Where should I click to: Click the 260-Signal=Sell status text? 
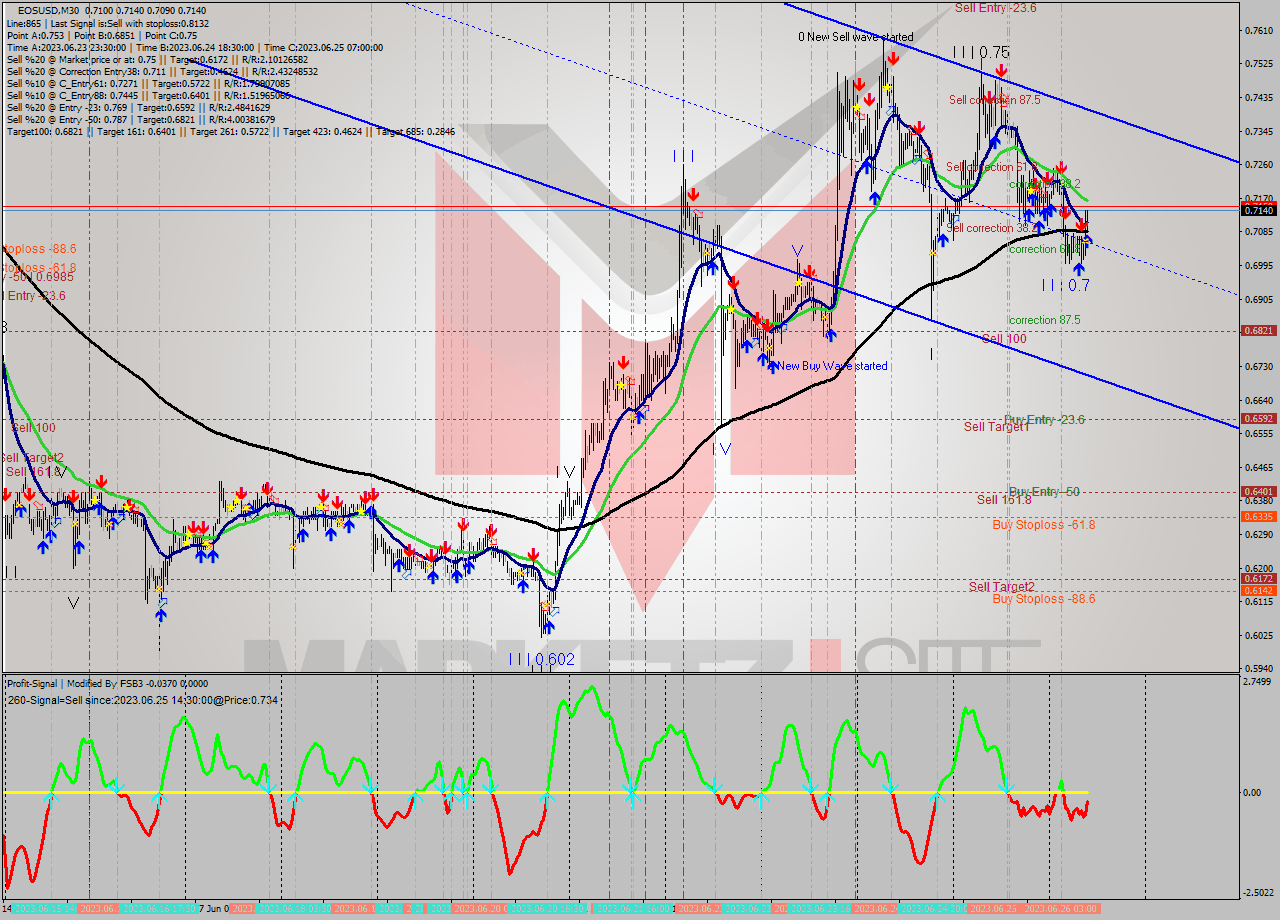point(142,700)
